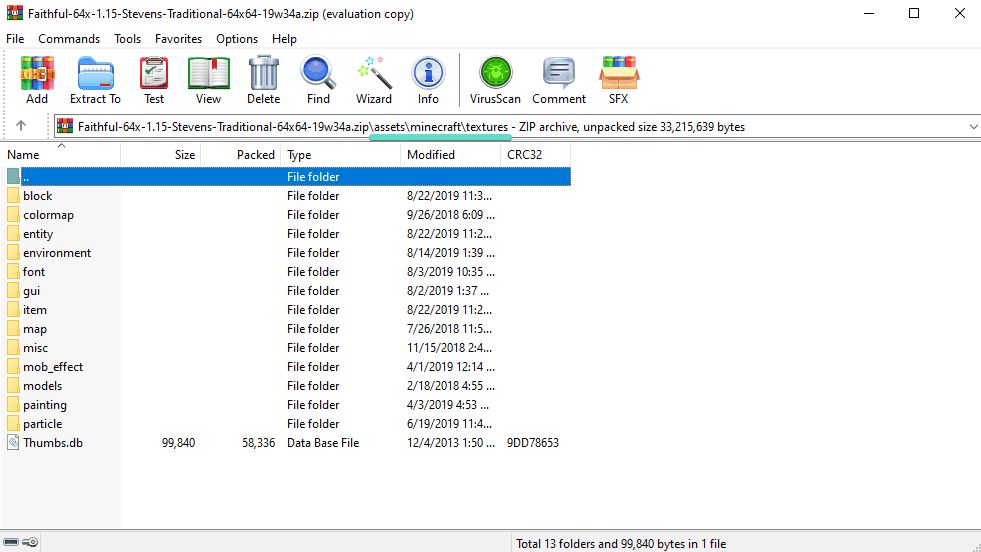
Task: Sort by CRC32 column header
Action: point(536,155)
